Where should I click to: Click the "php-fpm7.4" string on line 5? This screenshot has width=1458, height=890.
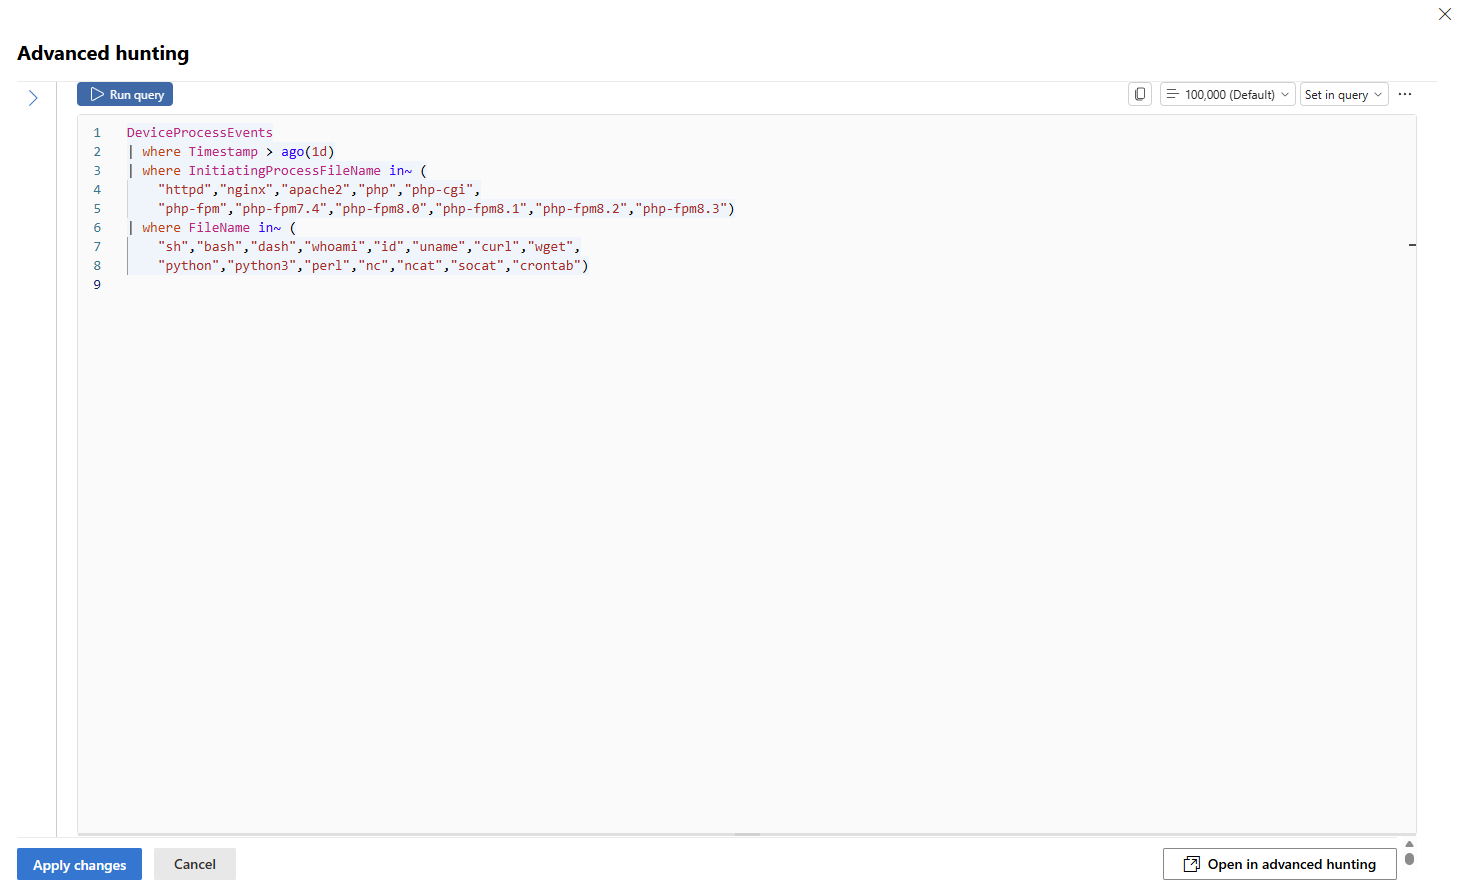click(281, 208)
